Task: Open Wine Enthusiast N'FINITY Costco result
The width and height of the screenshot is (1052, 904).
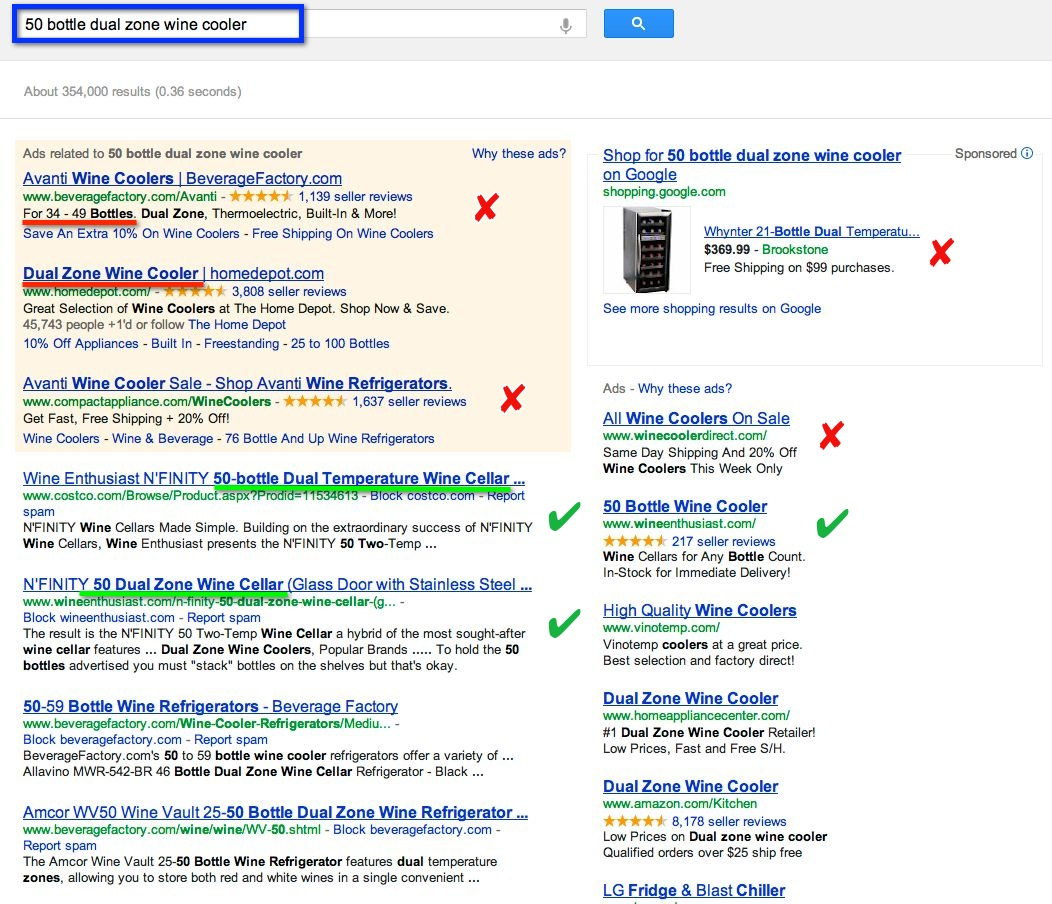Action: point(274,478)
